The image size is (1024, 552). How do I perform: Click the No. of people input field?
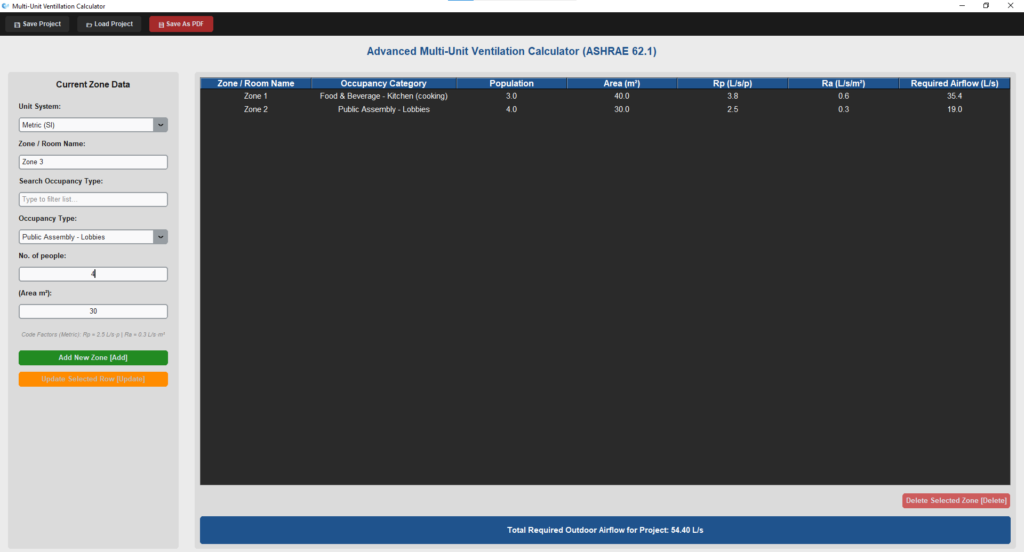pyautogui.click(x=93, y=274)
